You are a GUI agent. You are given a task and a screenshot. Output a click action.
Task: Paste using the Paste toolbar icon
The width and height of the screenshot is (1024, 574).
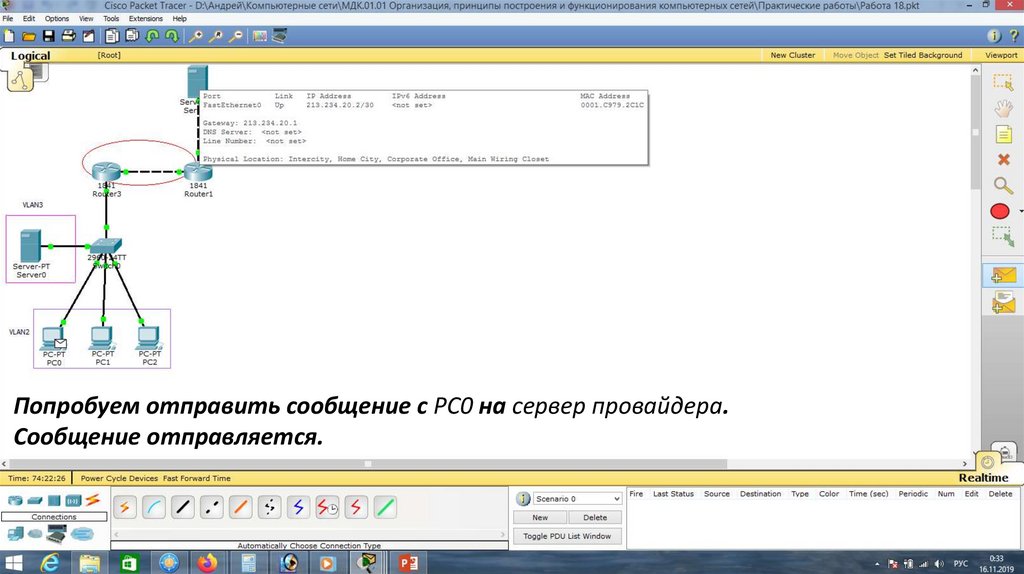[132, 36]
